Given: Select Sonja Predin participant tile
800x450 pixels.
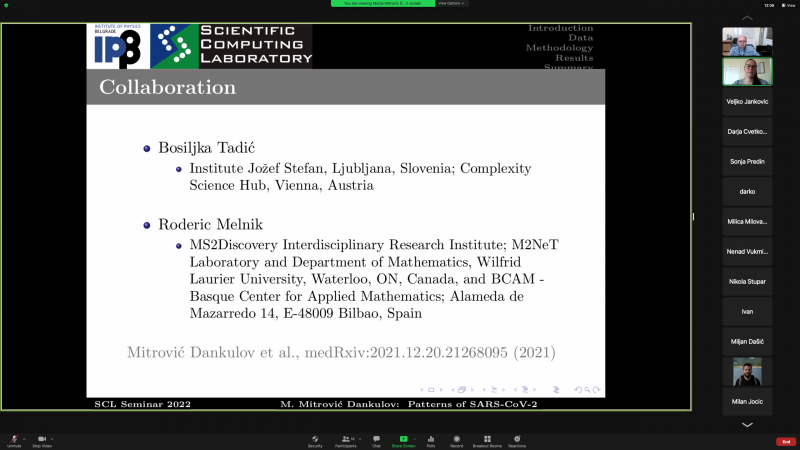Looking at the screenshot, I should pos(747,162).
